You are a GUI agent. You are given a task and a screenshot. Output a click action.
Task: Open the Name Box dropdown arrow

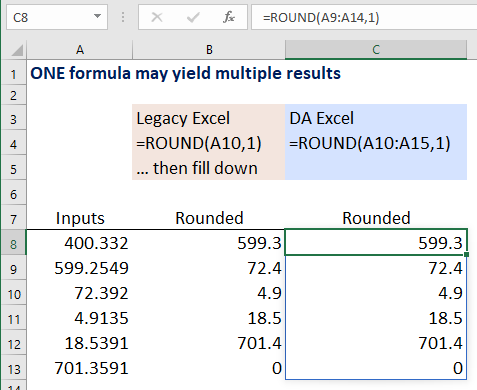97,16
